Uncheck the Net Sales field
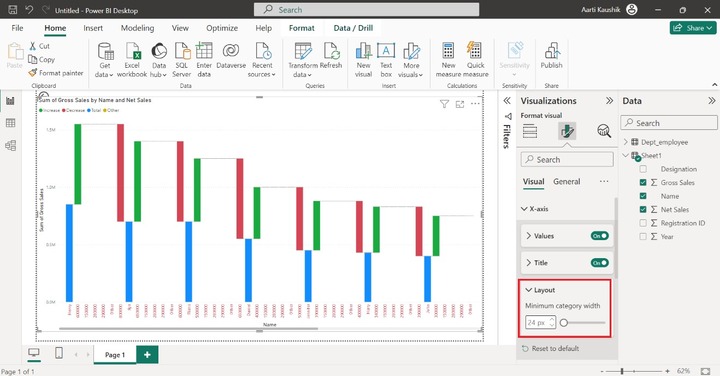Viewport: 720px width, 376px height. [x=643, y=209]
